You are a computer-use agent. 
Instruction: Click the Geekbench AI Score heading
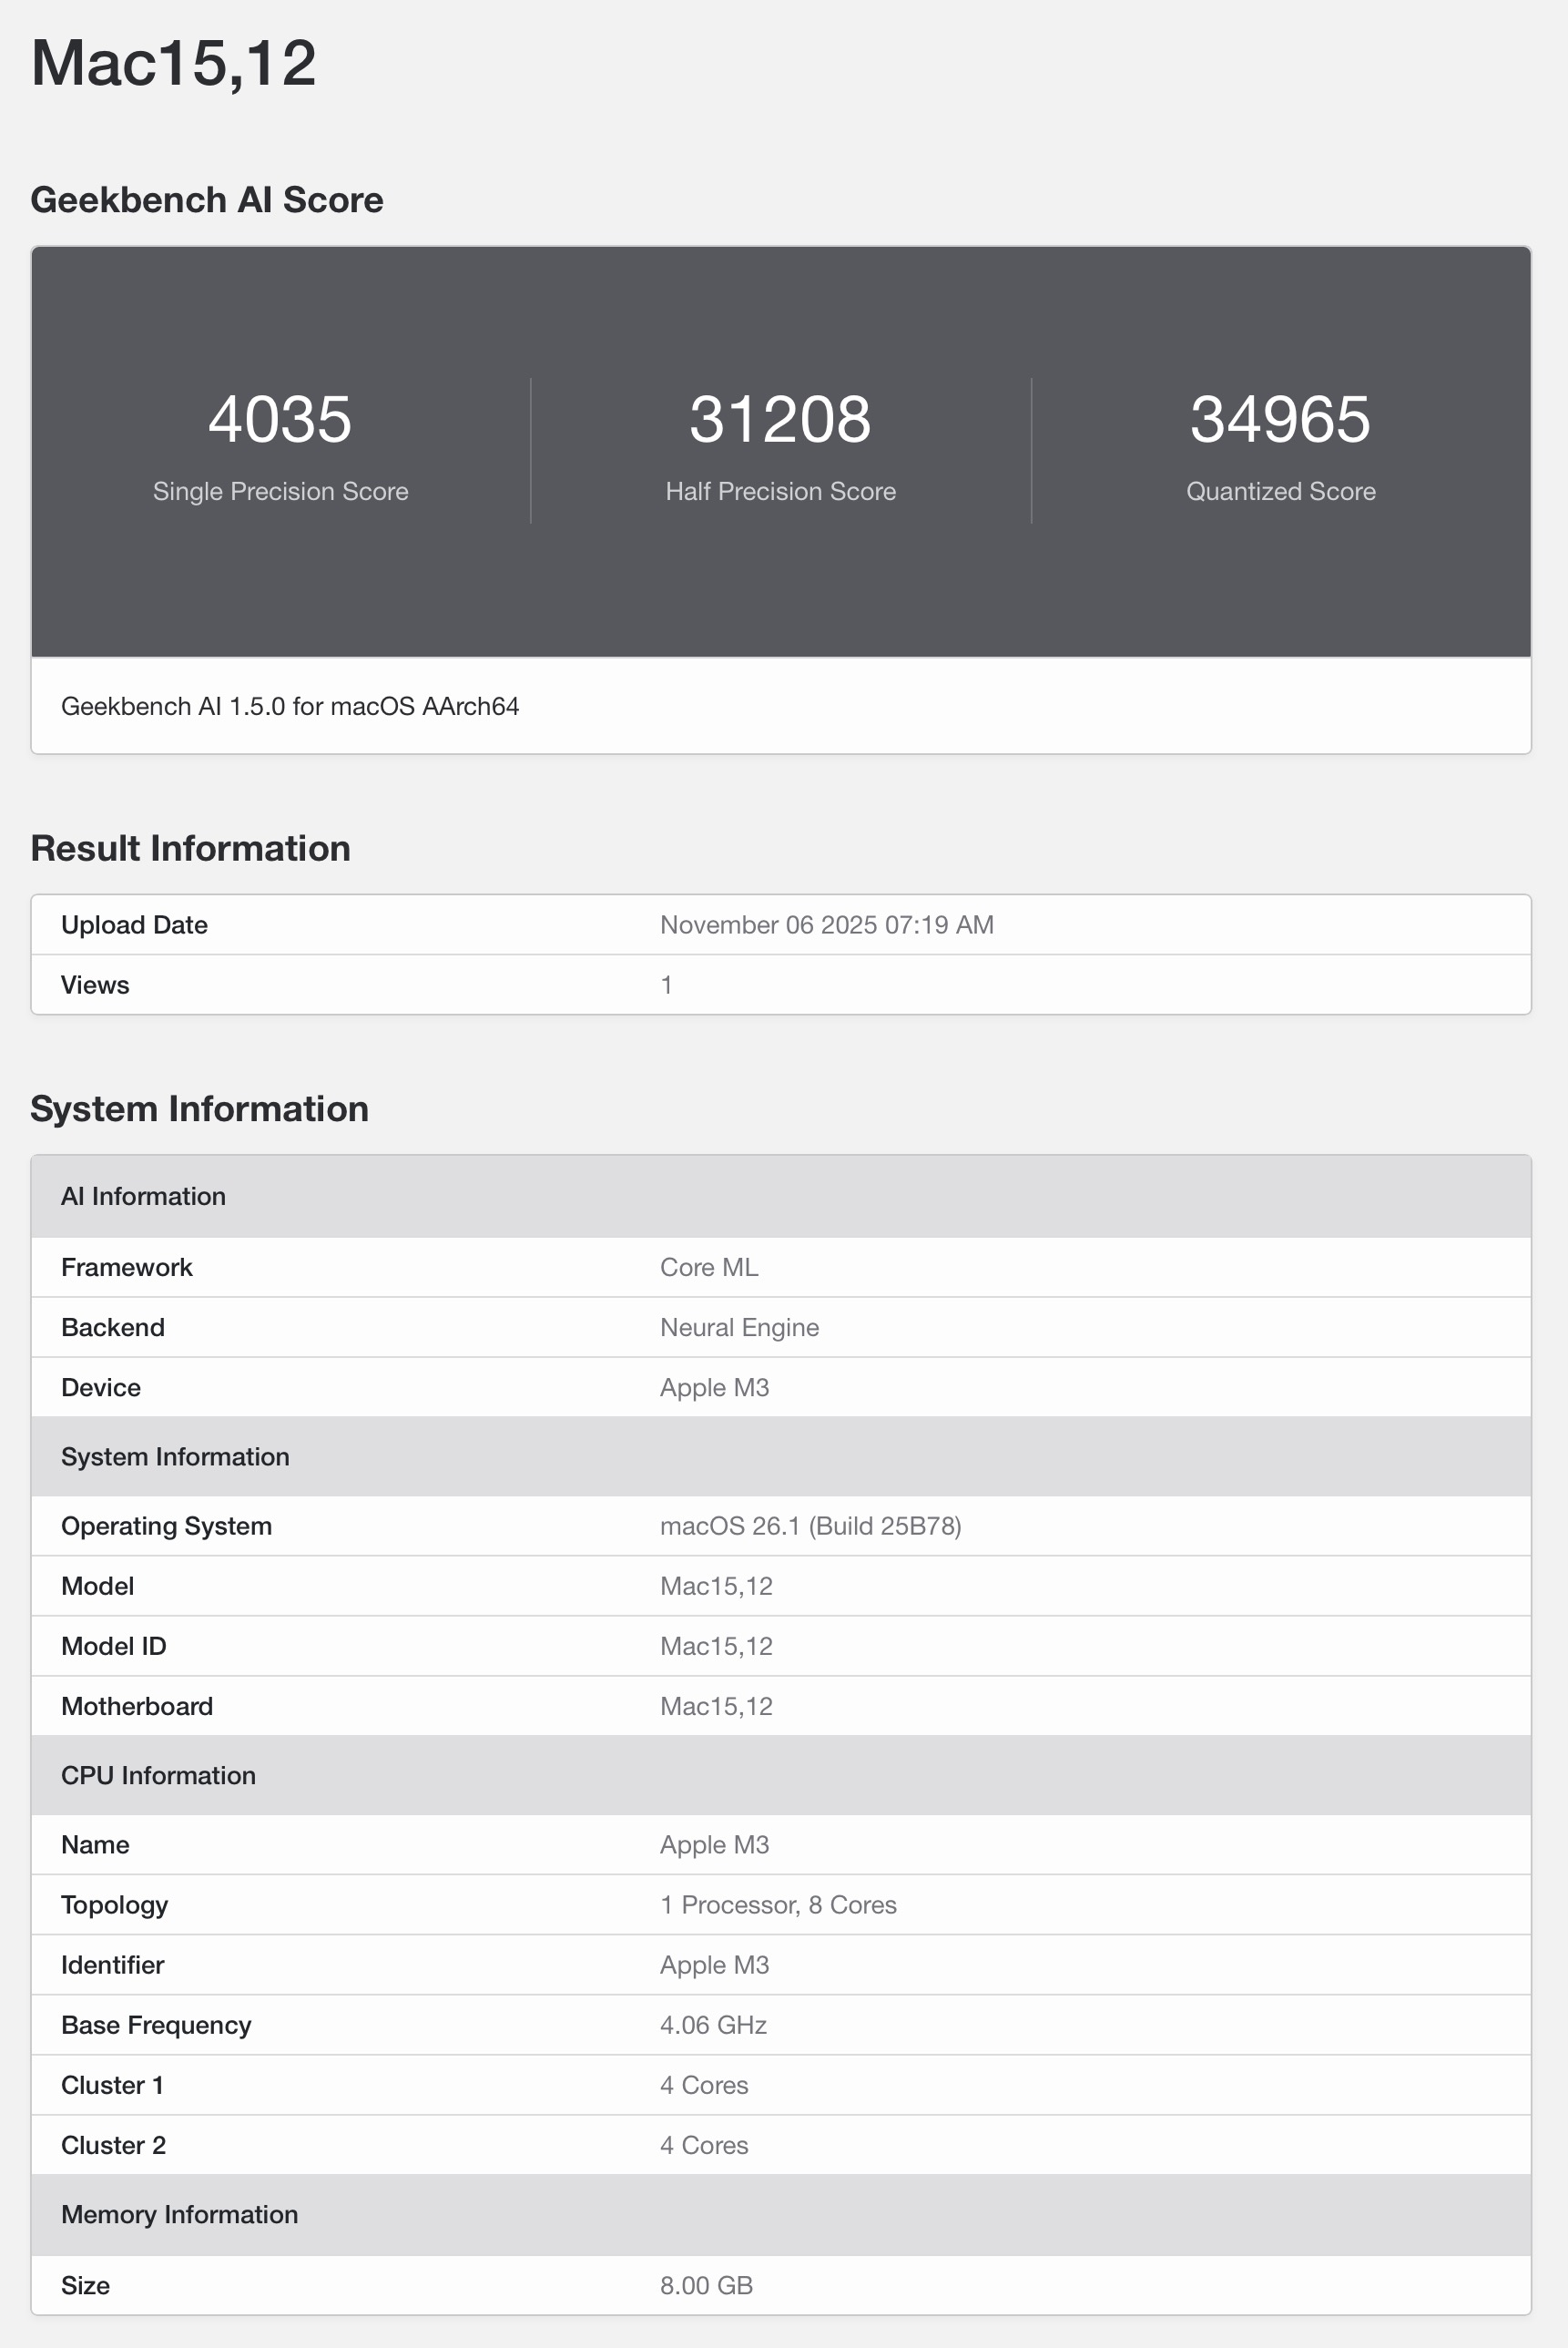pos(206,200)
